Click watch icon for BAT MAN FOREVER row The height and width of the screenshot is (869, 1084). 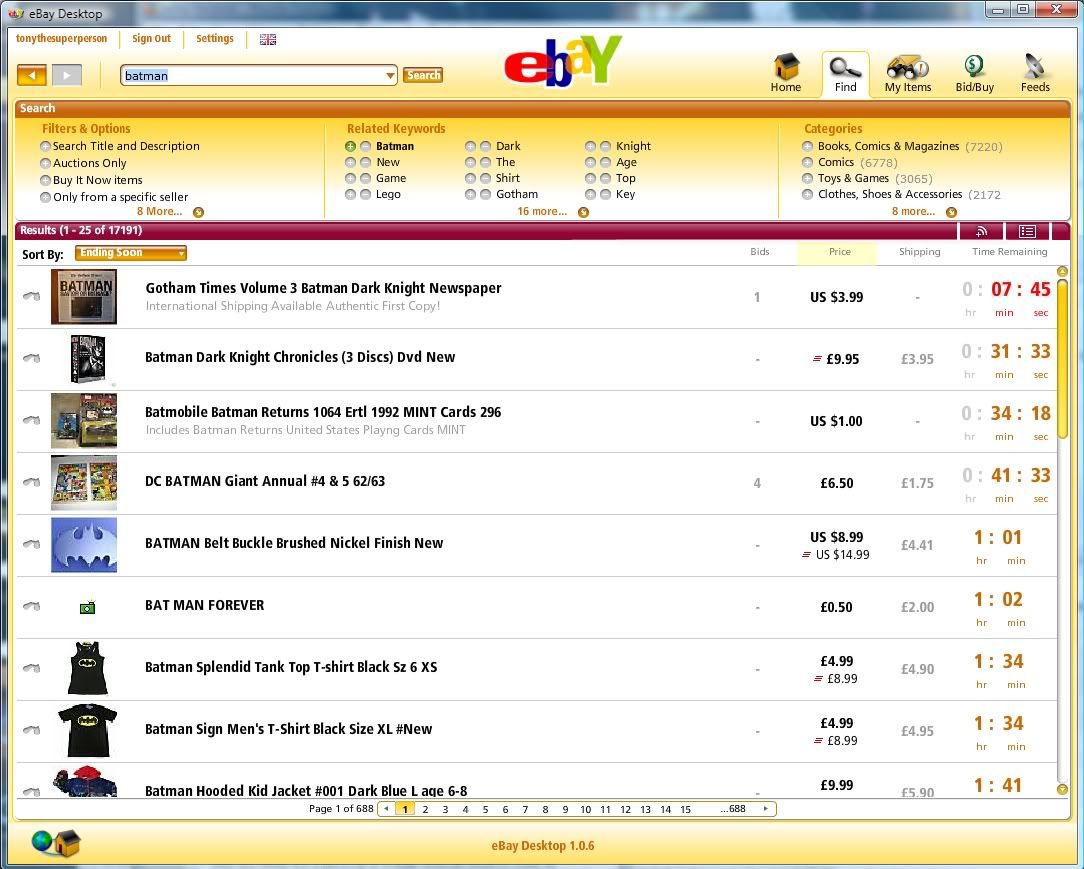click(31, 606)
